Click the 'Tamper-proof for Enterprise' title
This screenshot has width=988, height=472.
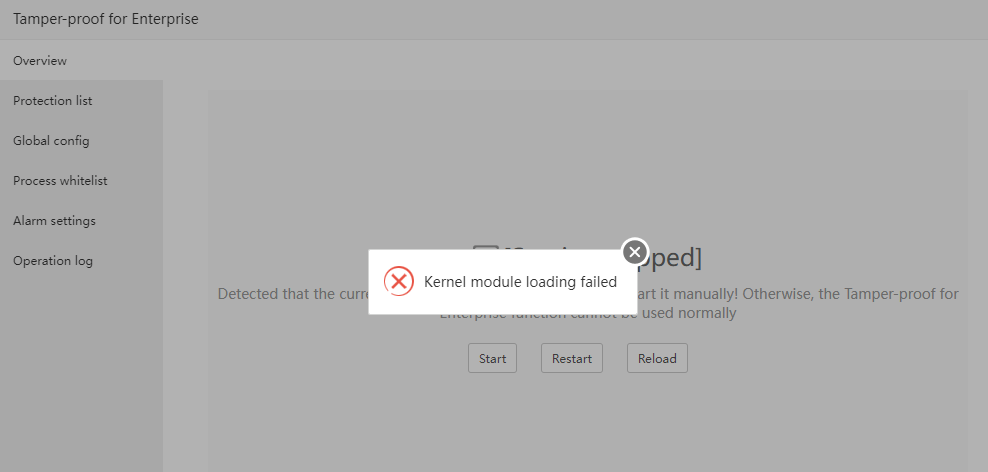[x=106, y=19]
